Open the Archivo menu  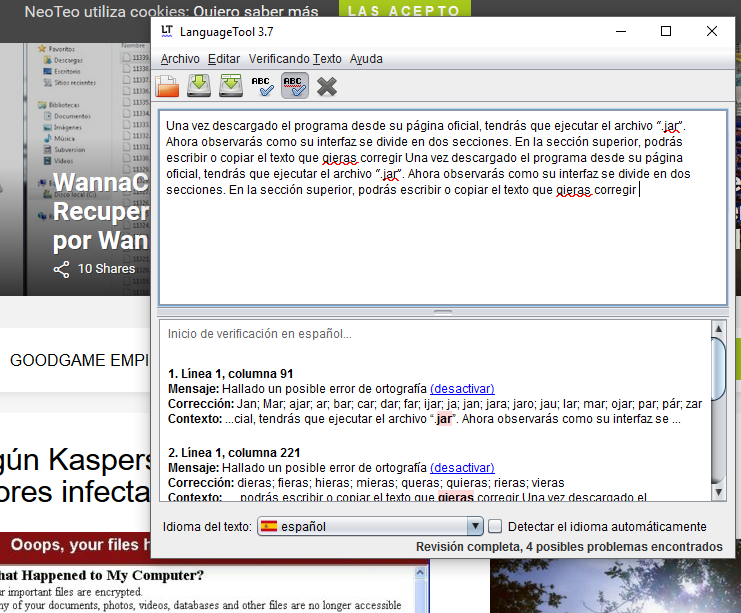(180, 59)
